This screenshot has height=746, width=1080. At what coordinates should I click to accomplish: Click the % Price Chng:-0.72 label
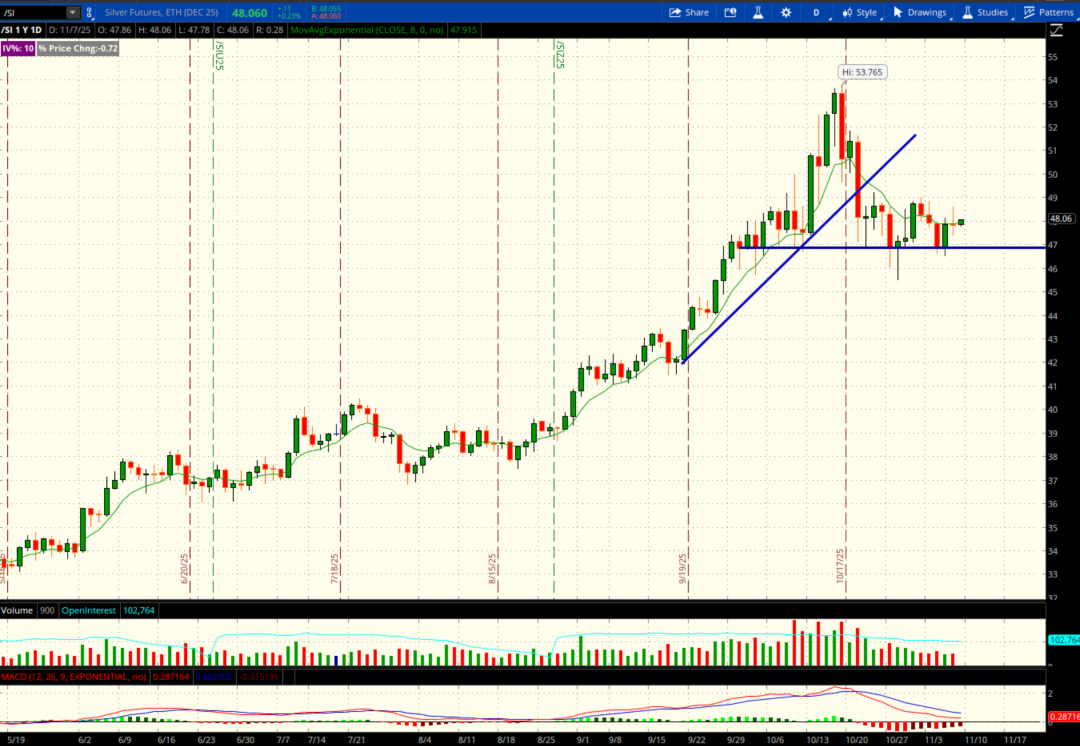click(78, 48)
